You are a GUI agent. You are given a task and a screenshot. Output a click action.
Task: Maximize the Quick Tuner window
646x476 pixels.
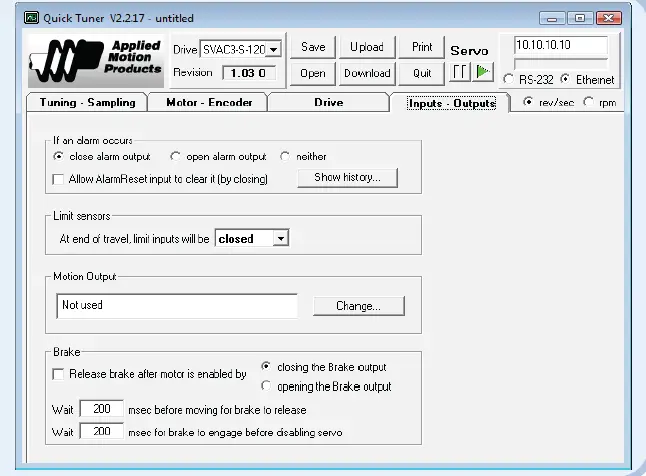point(580,18)
